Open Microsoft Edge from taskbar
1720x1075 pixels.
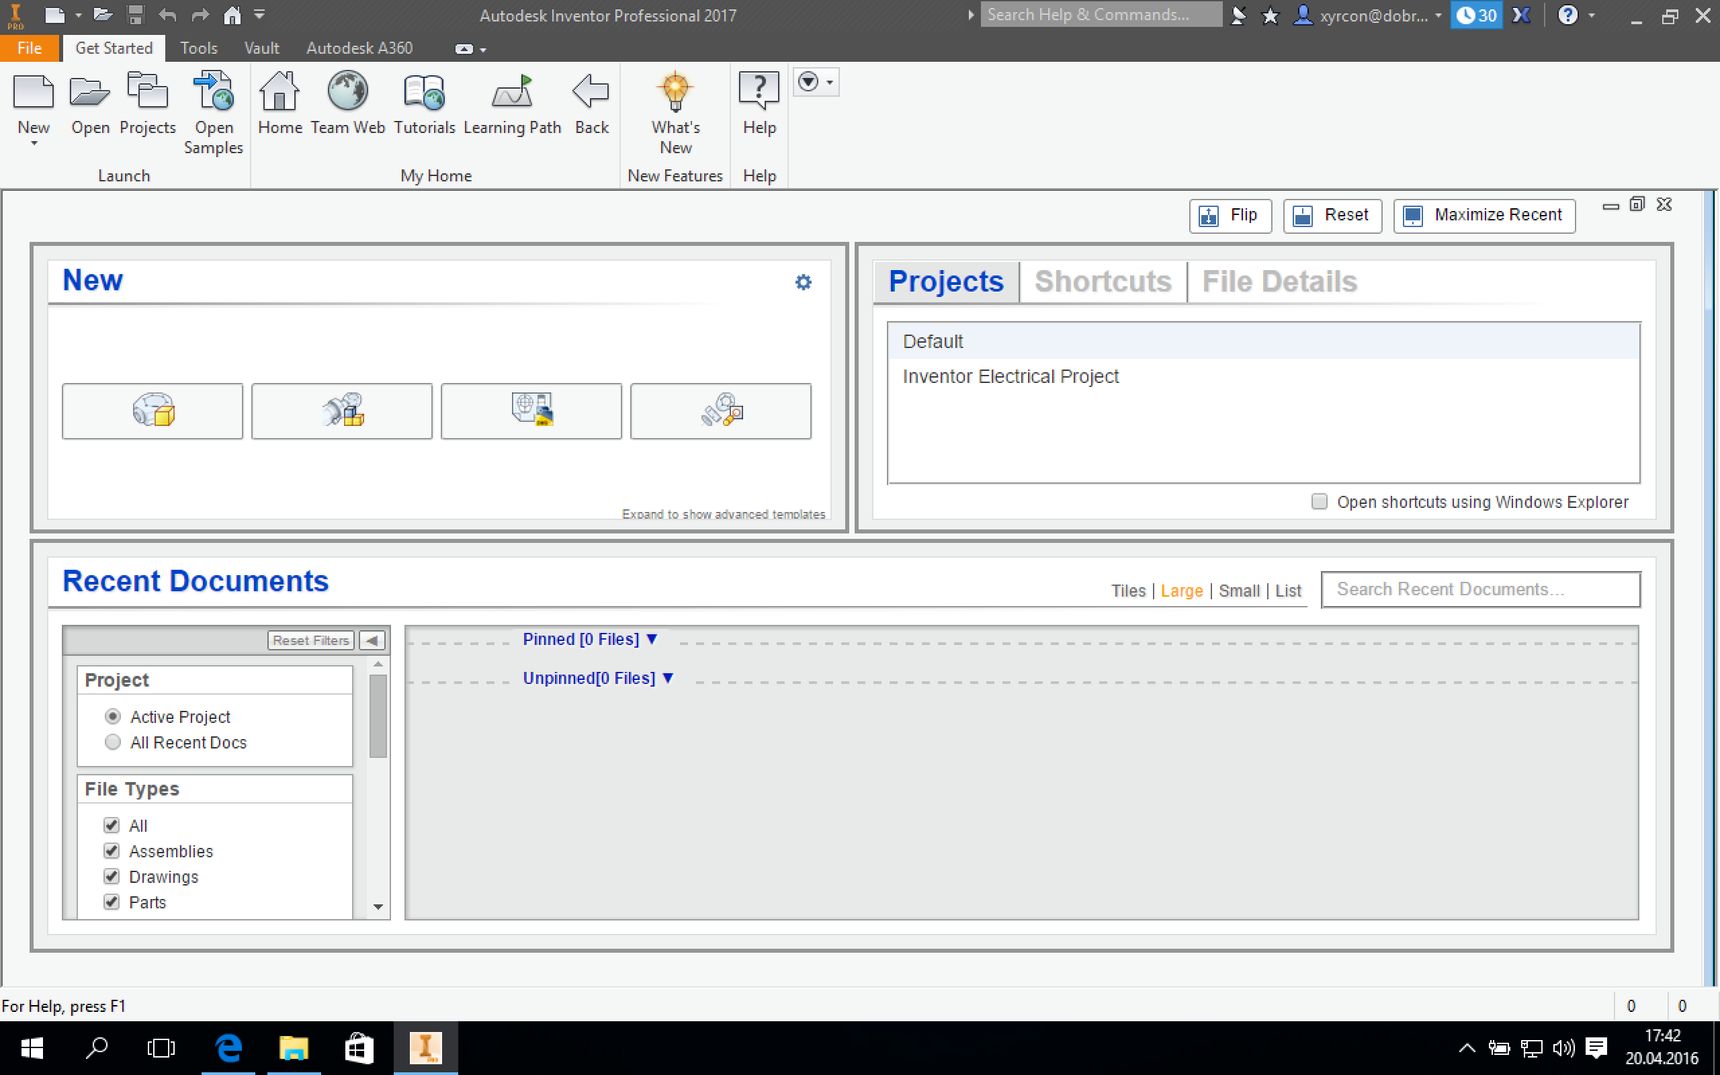(229, 1048)
